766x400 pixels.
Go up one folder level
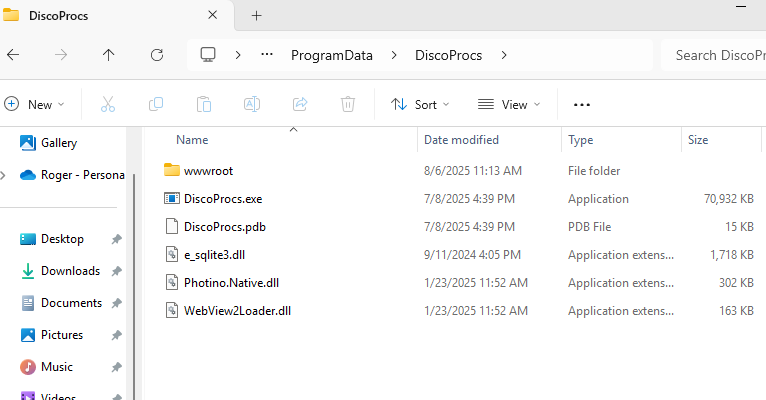click(109, 55)
